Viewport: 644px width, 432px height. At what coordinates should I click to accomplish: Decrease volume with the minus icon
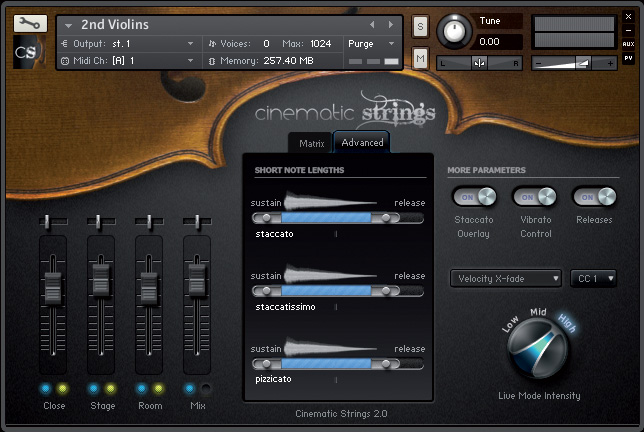[x=538, y=64]
